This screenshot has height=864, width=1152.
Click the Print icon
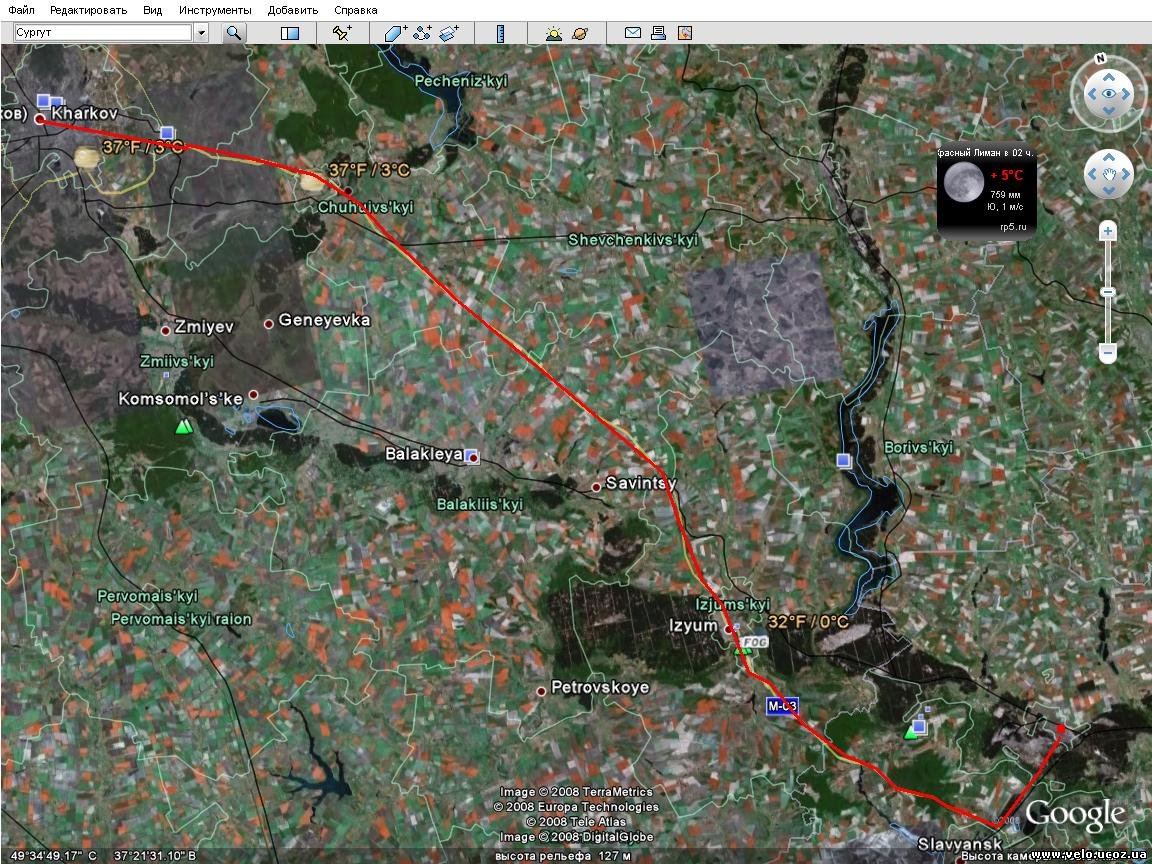[658, 33]
